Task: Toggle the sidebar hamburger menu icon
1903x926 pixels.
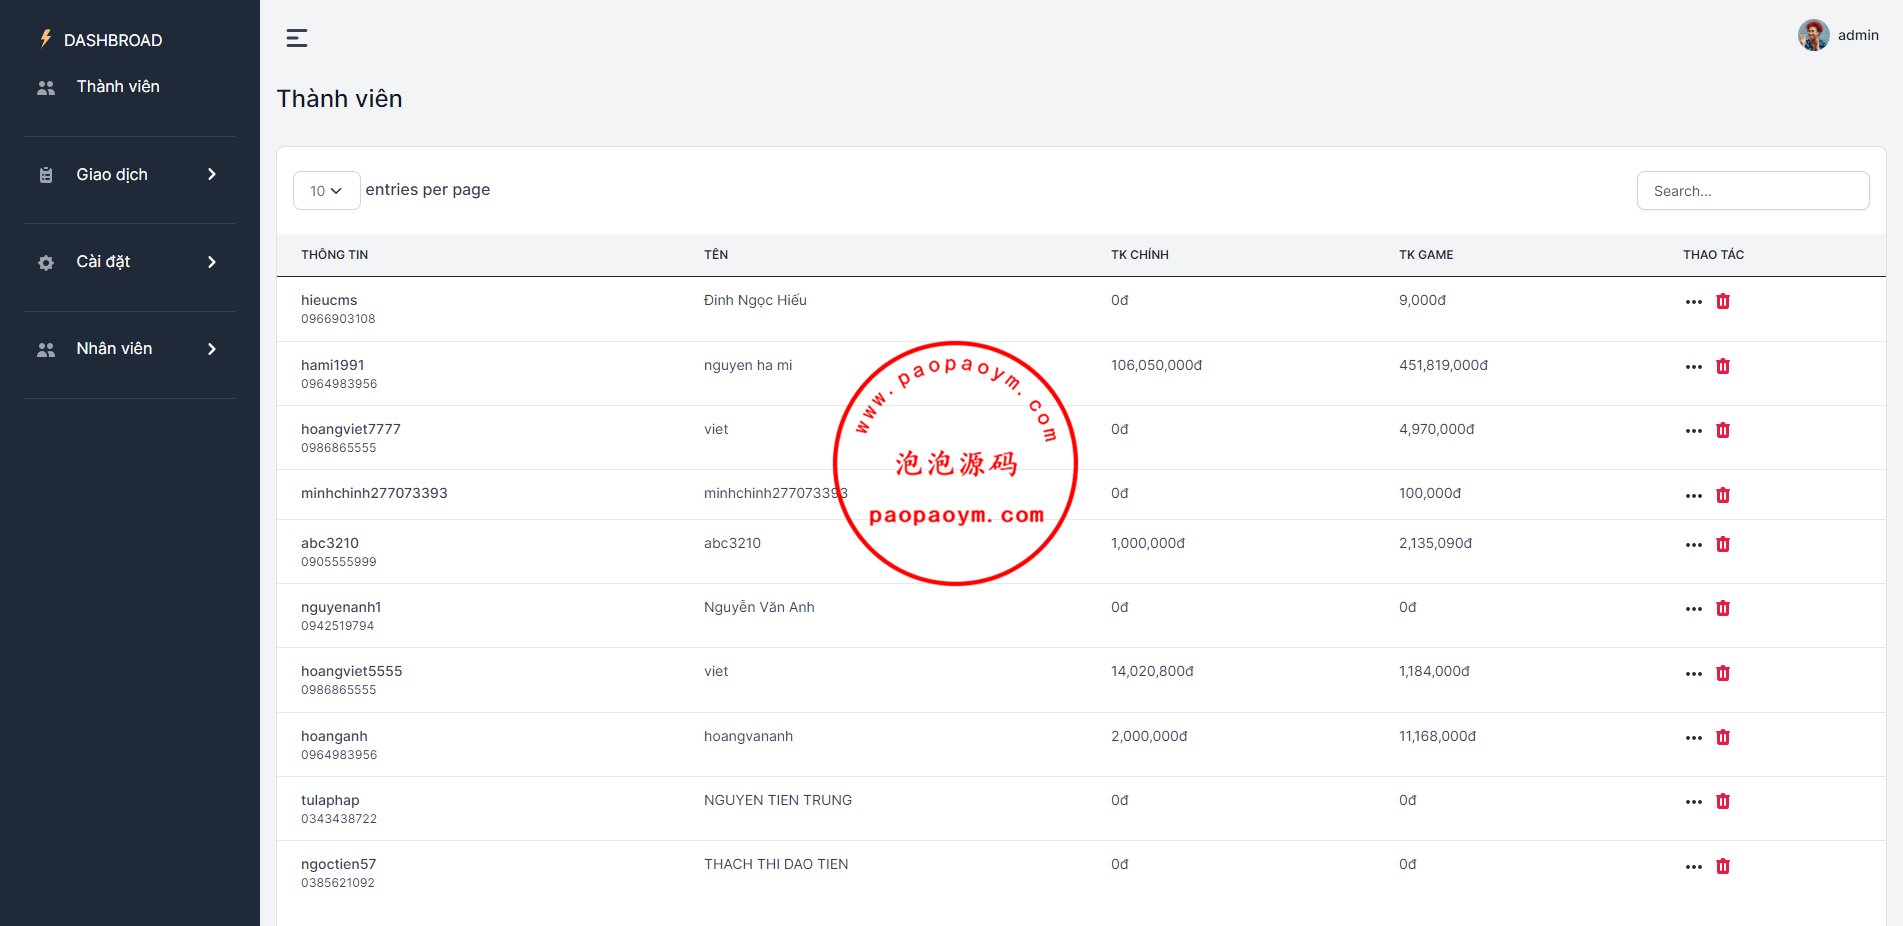Action: (296, 38)
